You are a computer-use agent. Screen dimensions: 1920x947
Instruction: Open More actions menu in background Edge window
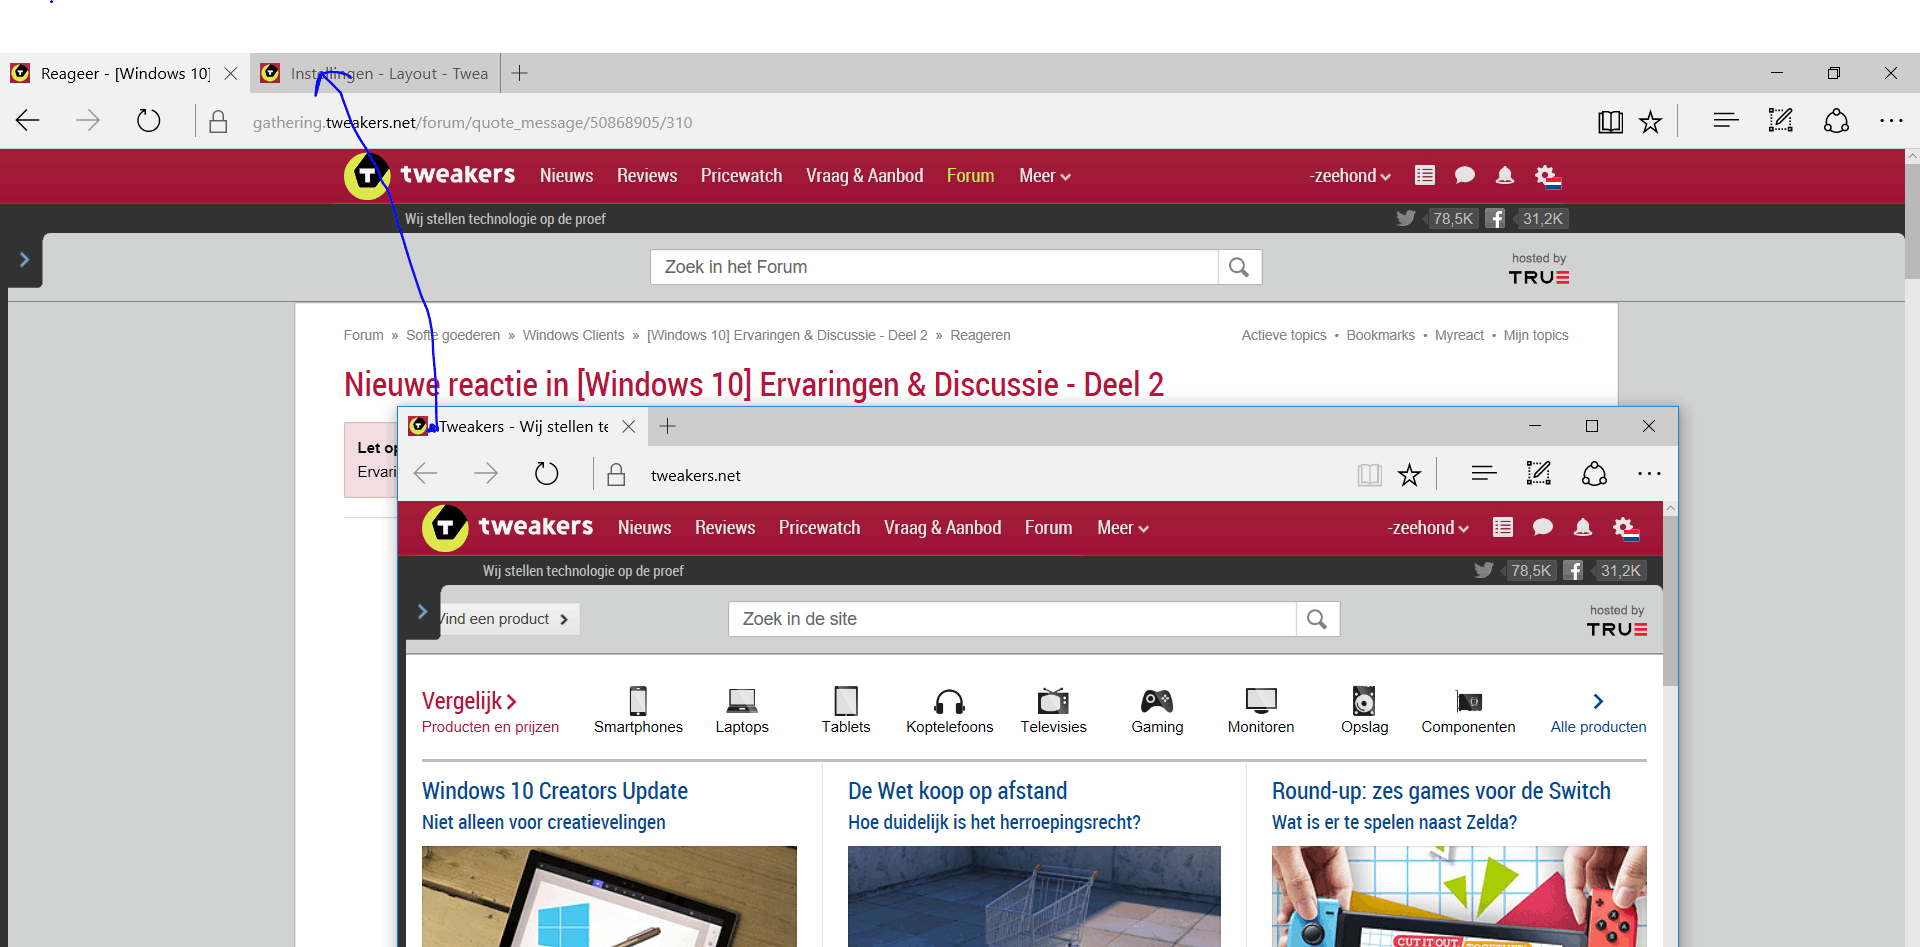click(x=1891, y=121)
